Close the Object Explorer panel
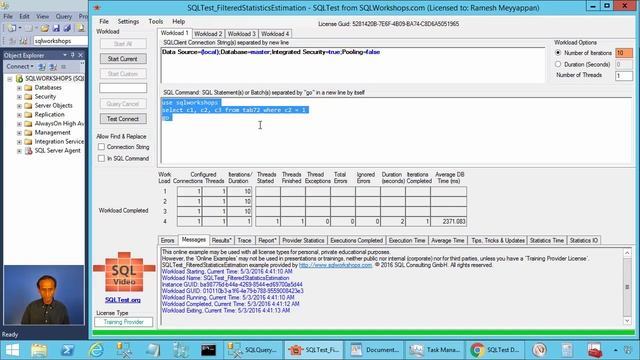This screenshot has height=360, width=640. [x=80, y=55]
